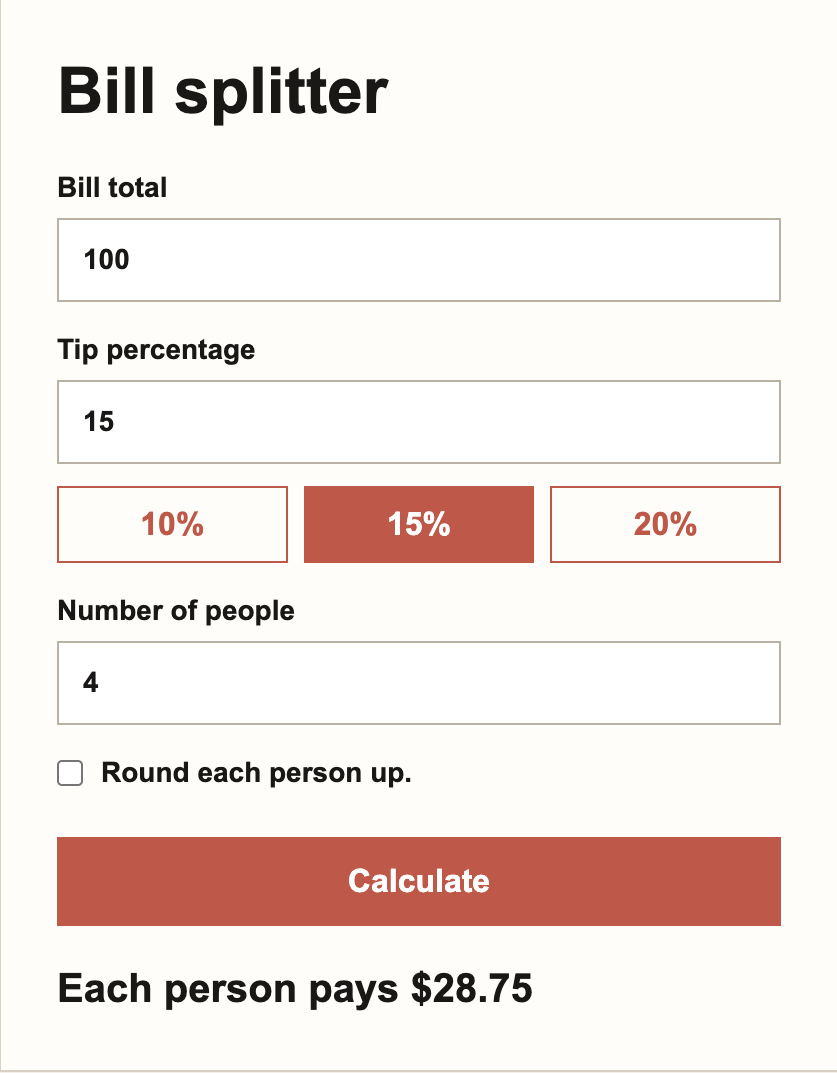The height and width of the screenshot is (1073, 837).
Task: Pick the 20% tip preset button
Action: (x=665, y=525)
